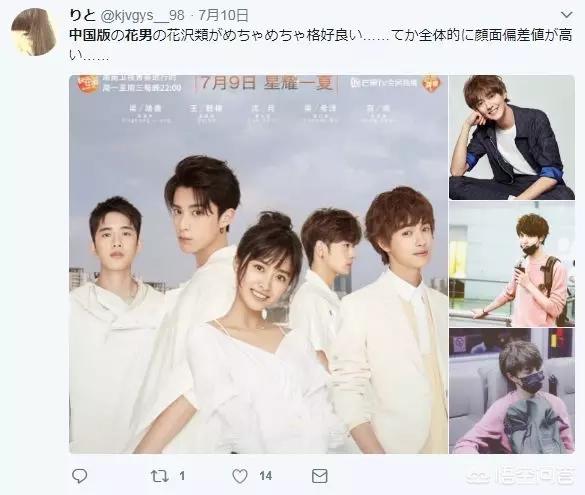The height and width of the screenshot is (495, 585).
Task: Click the retweet count number 1
Action: [x=182, y=476]
